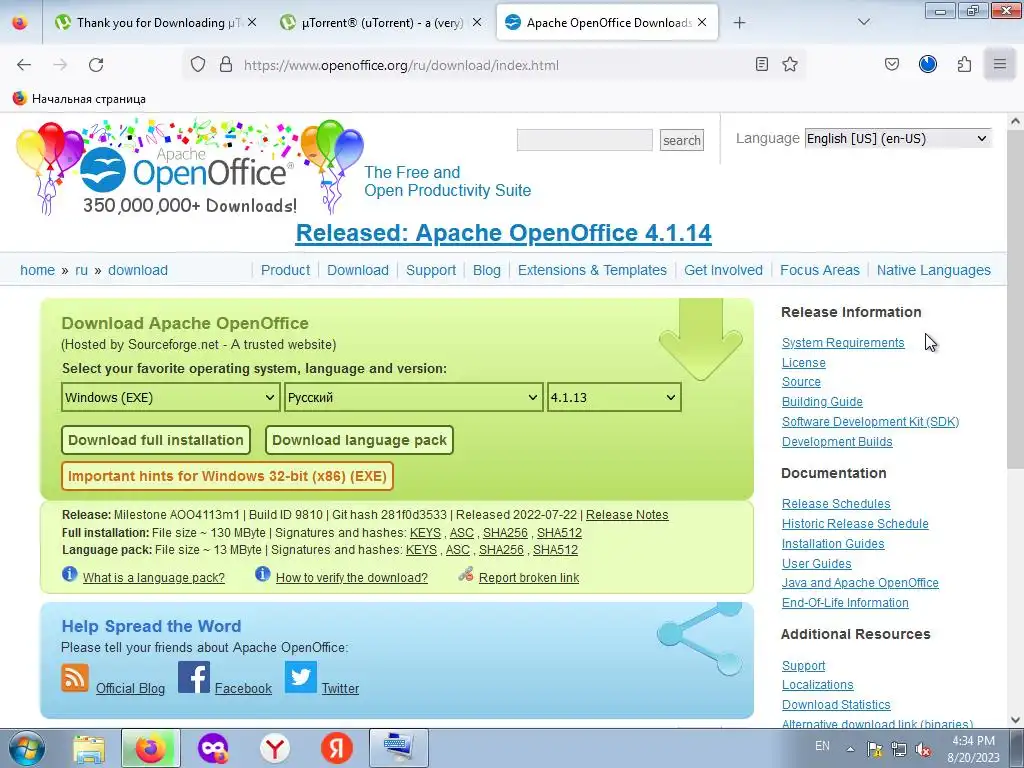Open the language dropdown showing Русский
The height and width of the screenshot is (768, 1024).
(413, 397)
